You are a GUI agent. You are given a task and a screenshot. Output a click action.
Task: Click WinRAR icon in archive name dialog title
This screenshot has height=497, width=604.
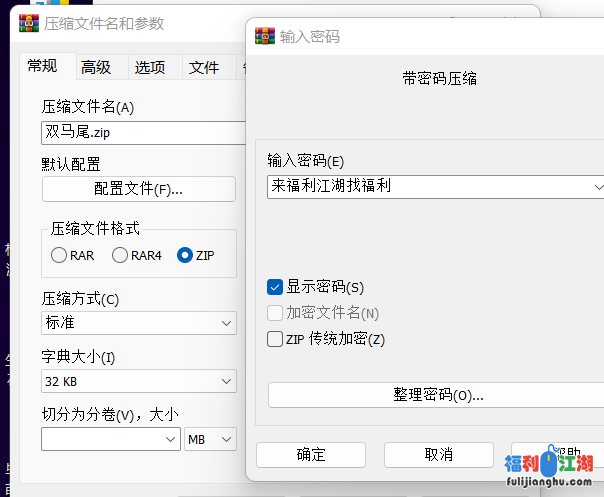coord(30,23)
